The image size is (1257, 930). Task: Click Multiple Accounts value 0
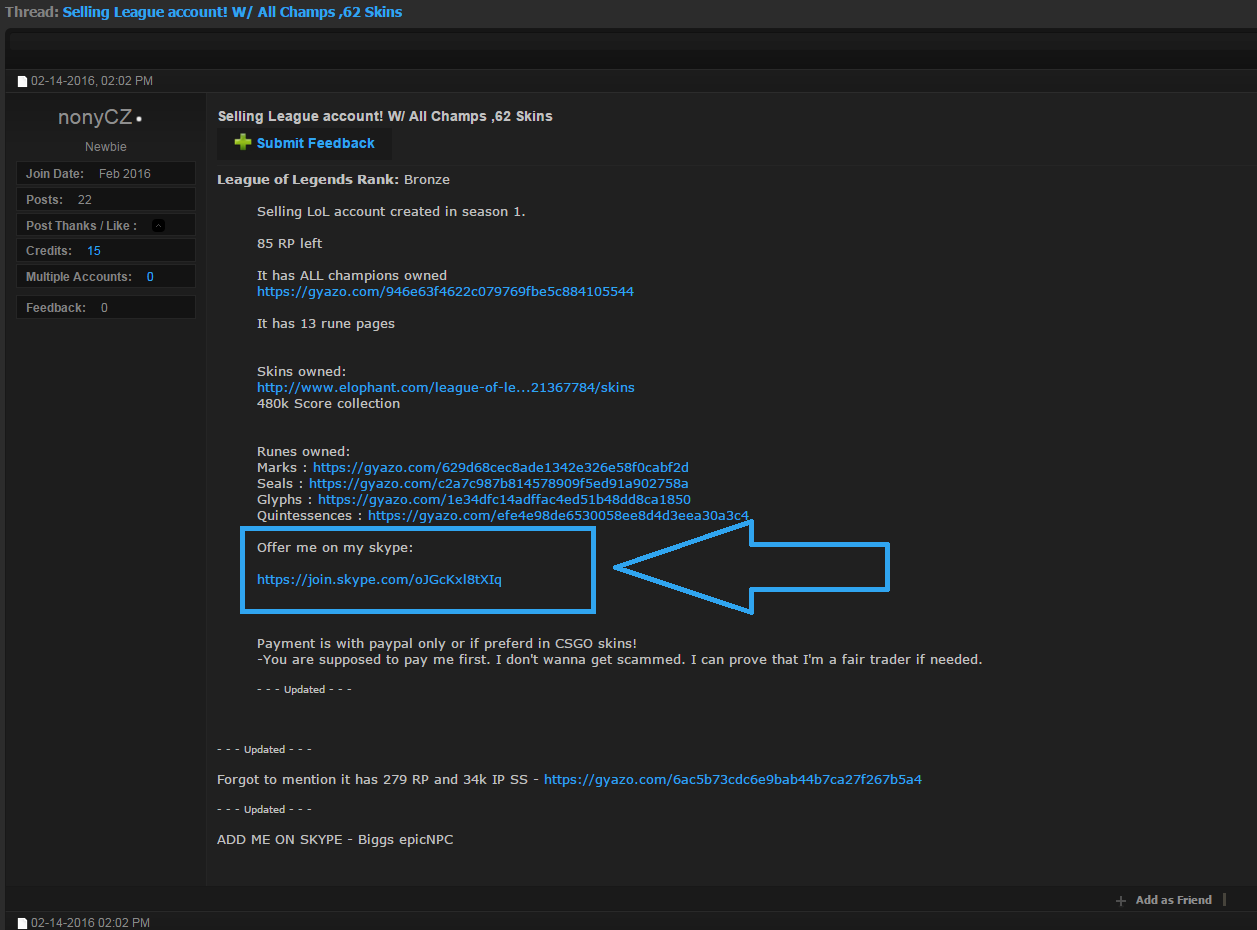pyautogui.click(x=150, y=277)
